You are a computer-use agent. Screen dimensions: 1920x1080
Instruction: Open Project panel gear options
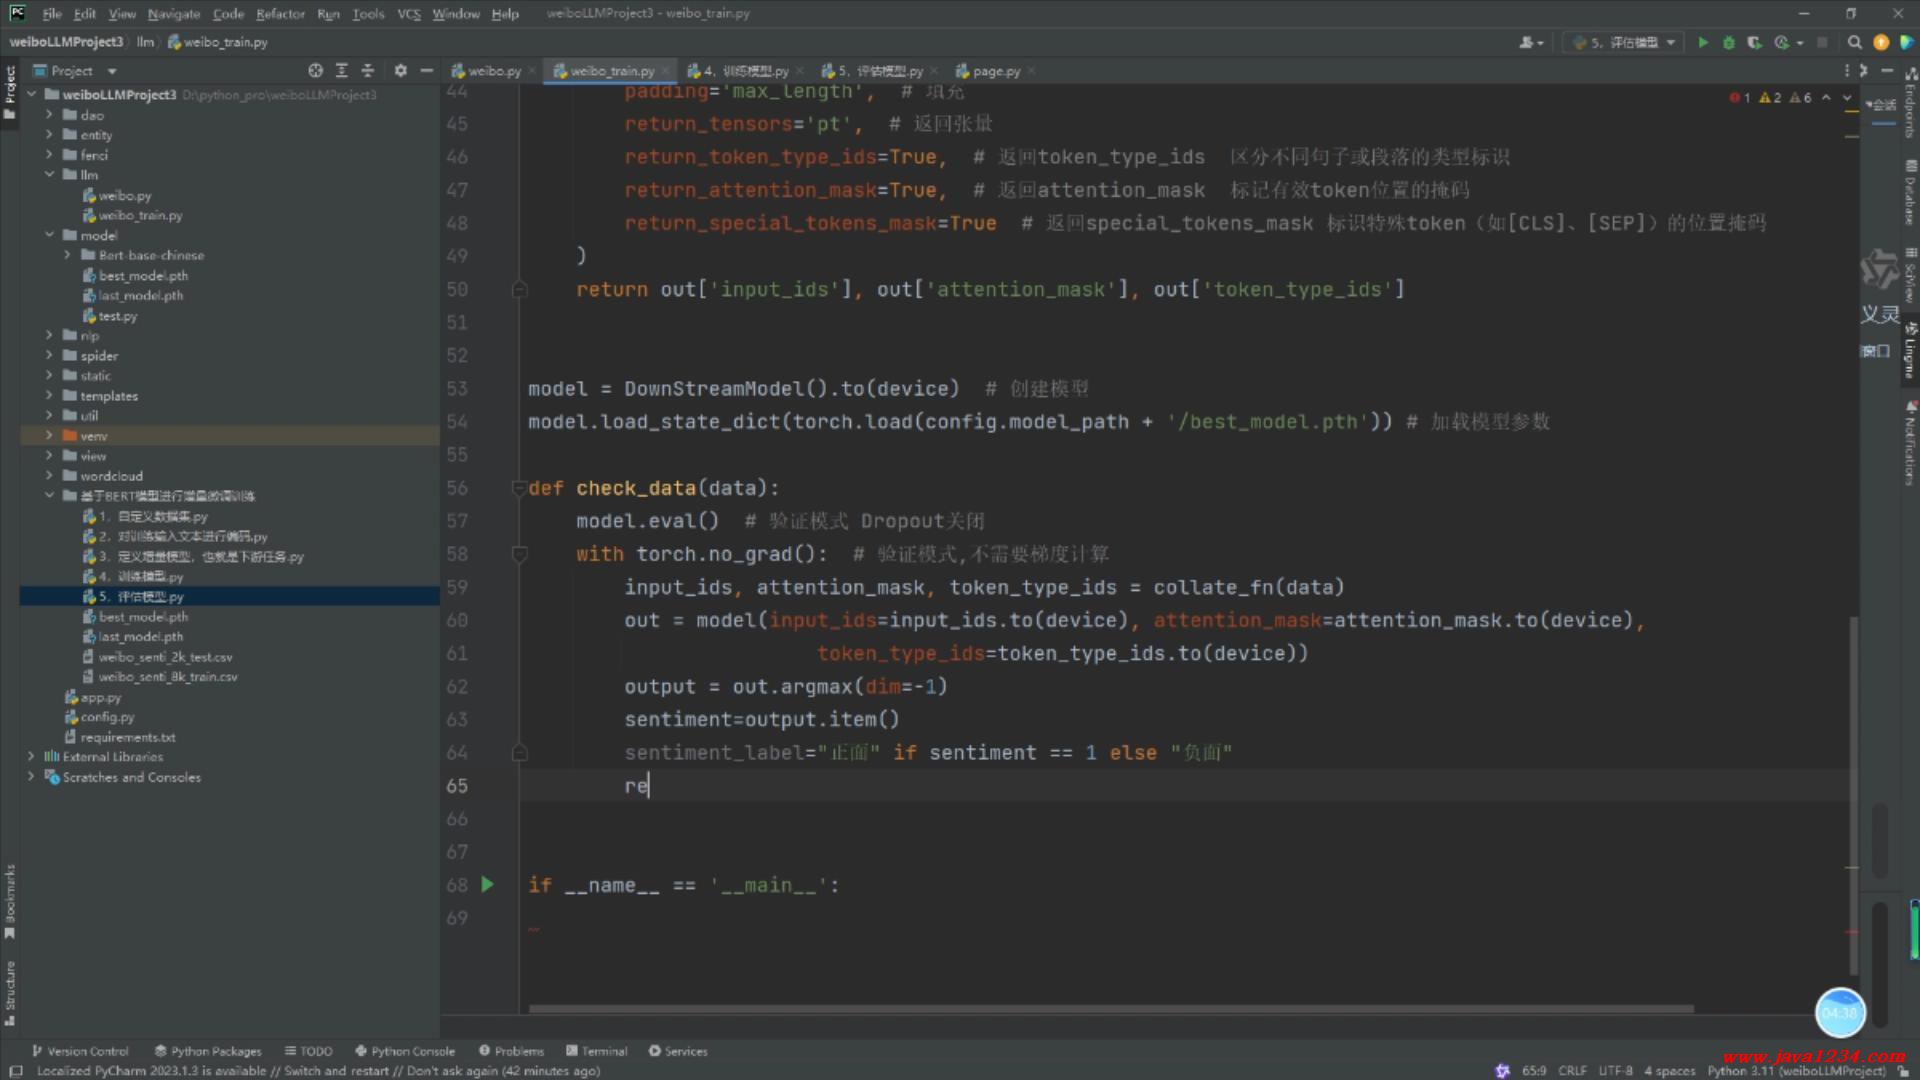pyautogui.click(x=400, y=71)
